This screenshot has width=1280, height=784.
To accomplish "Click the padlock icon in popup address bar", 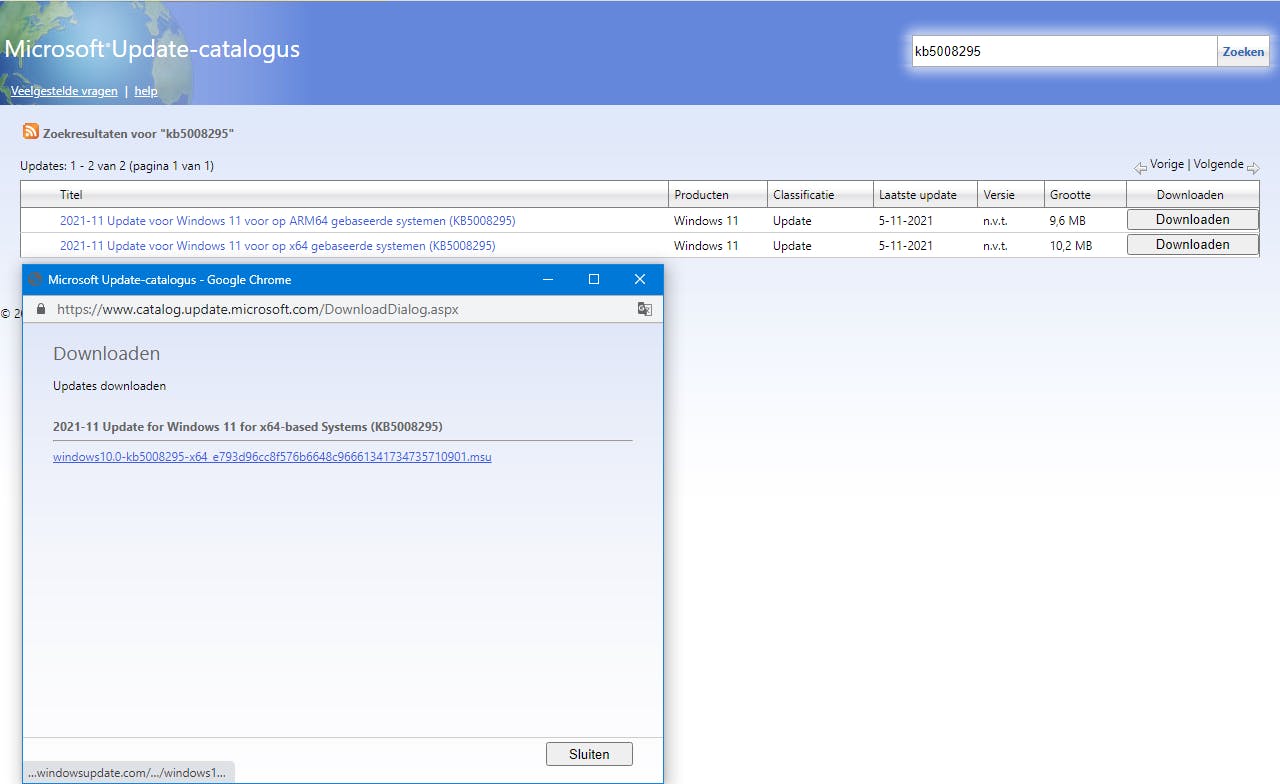I will [41, 310].
